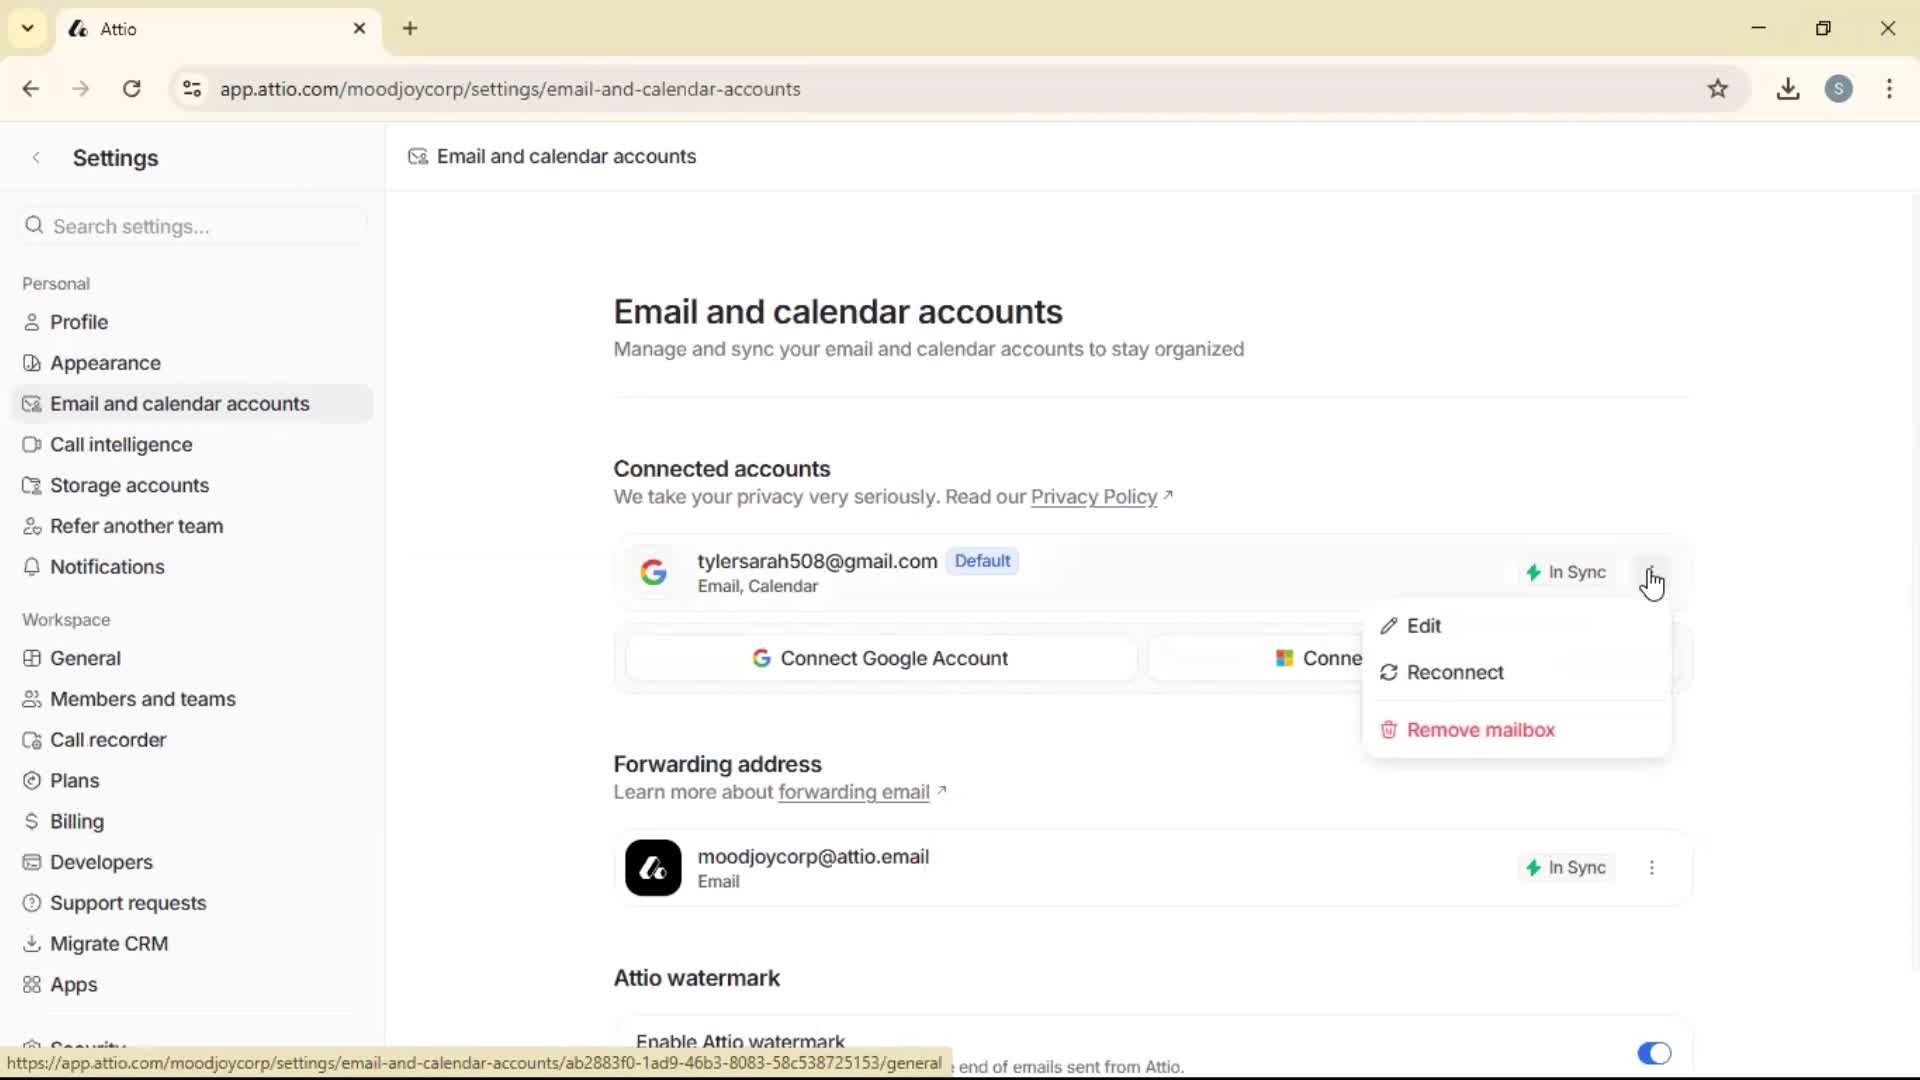Image resolution: width=1920 pixels, height=1080 pixels.
Task: Open the Privacy Policy link
Action: click(1094, 497)
